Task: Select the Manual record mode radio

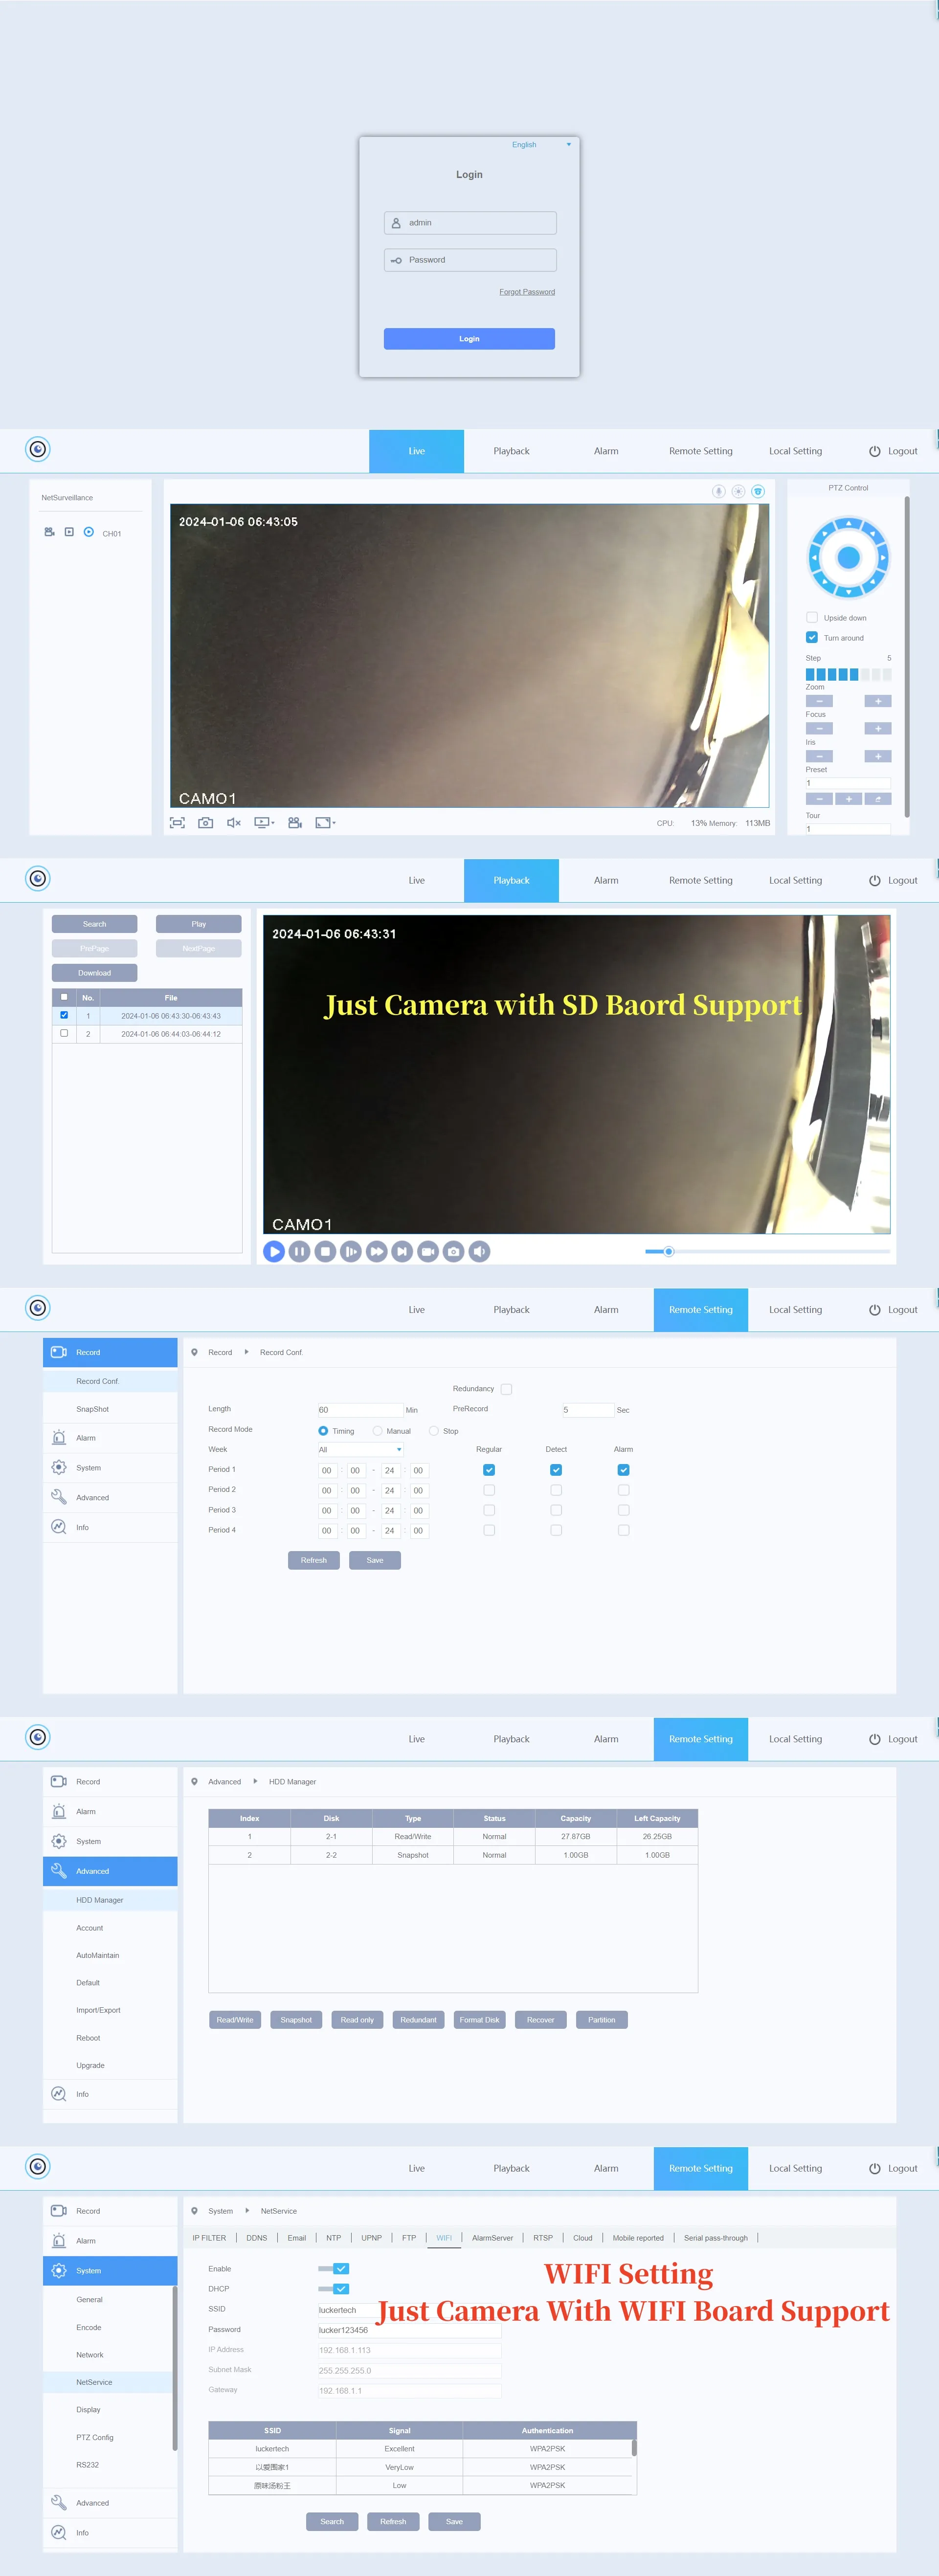Action: tap(377, 1430)
